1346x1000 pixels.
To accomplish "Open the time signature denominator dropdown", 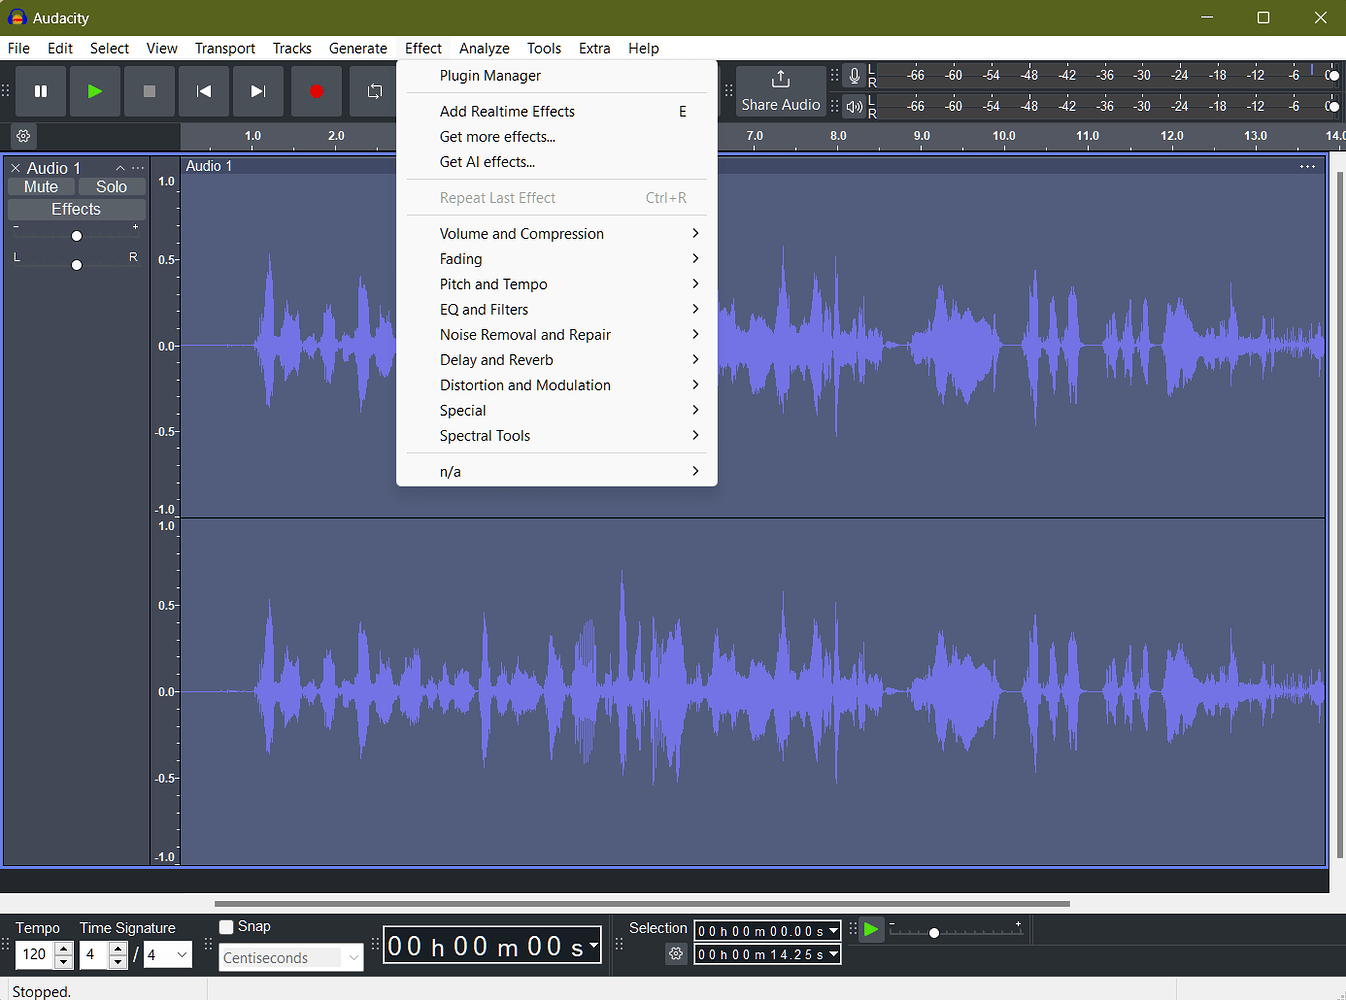I will tap(167, 955).
